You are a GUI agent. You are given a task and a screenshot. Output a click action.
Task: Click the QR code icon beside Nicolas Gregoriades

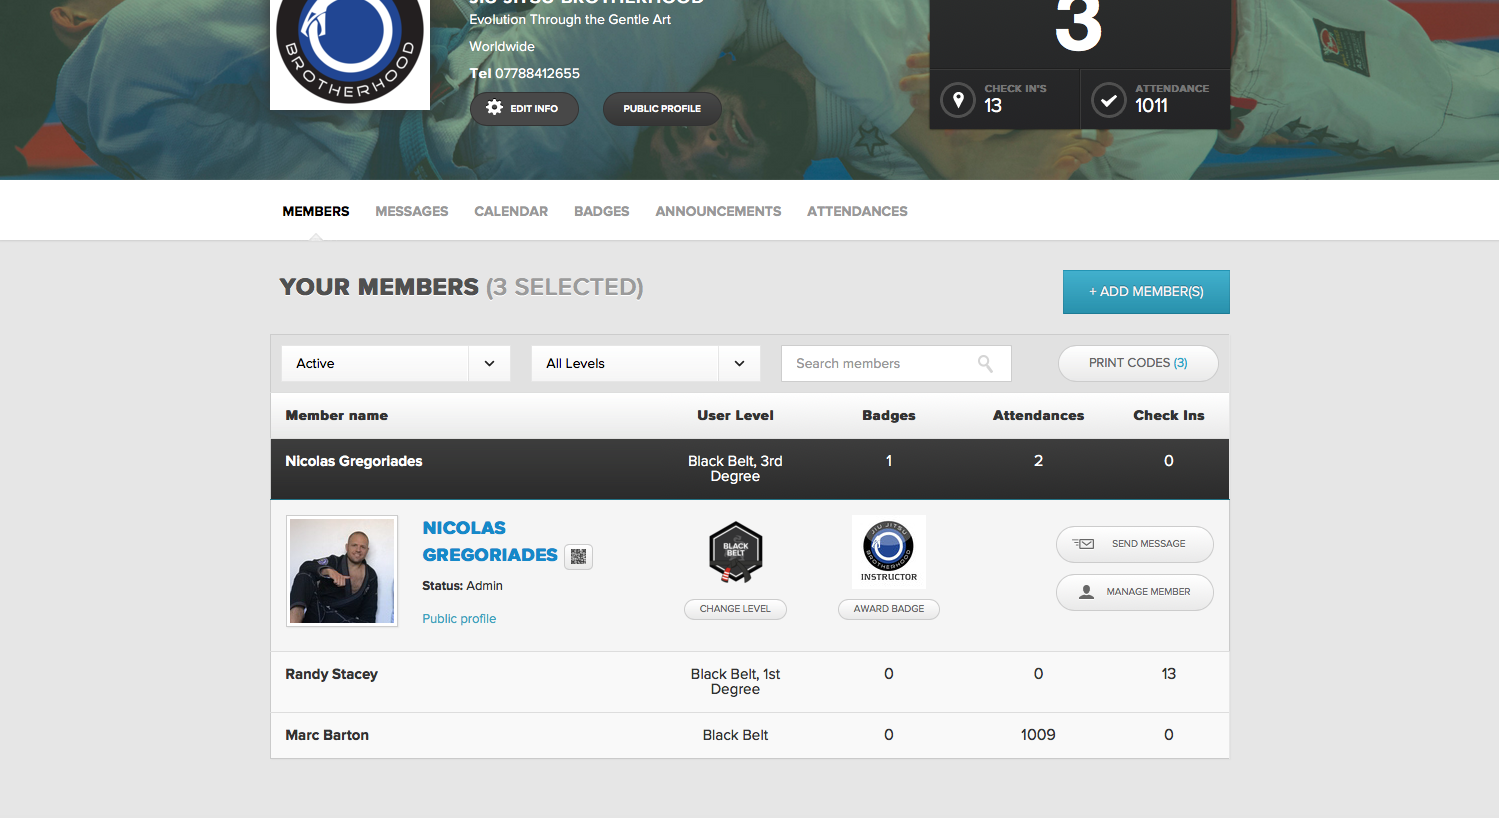578,557
